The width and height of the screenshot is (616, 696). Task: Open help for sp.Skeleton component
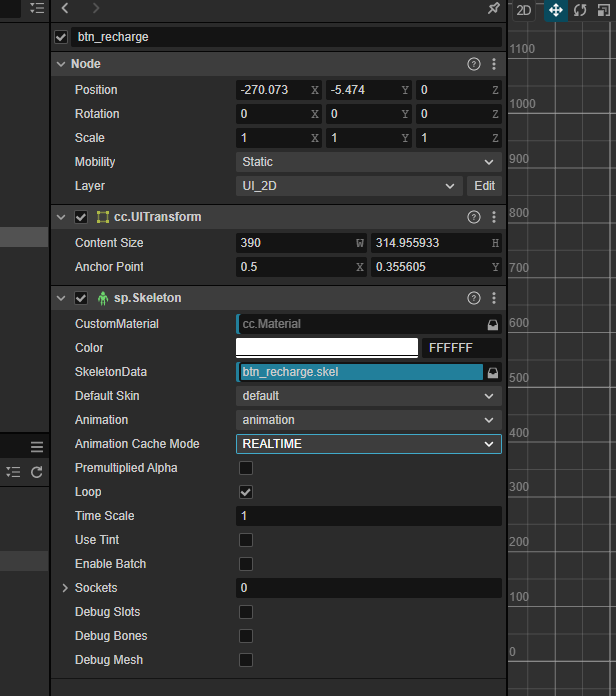[x=474, y=298]
